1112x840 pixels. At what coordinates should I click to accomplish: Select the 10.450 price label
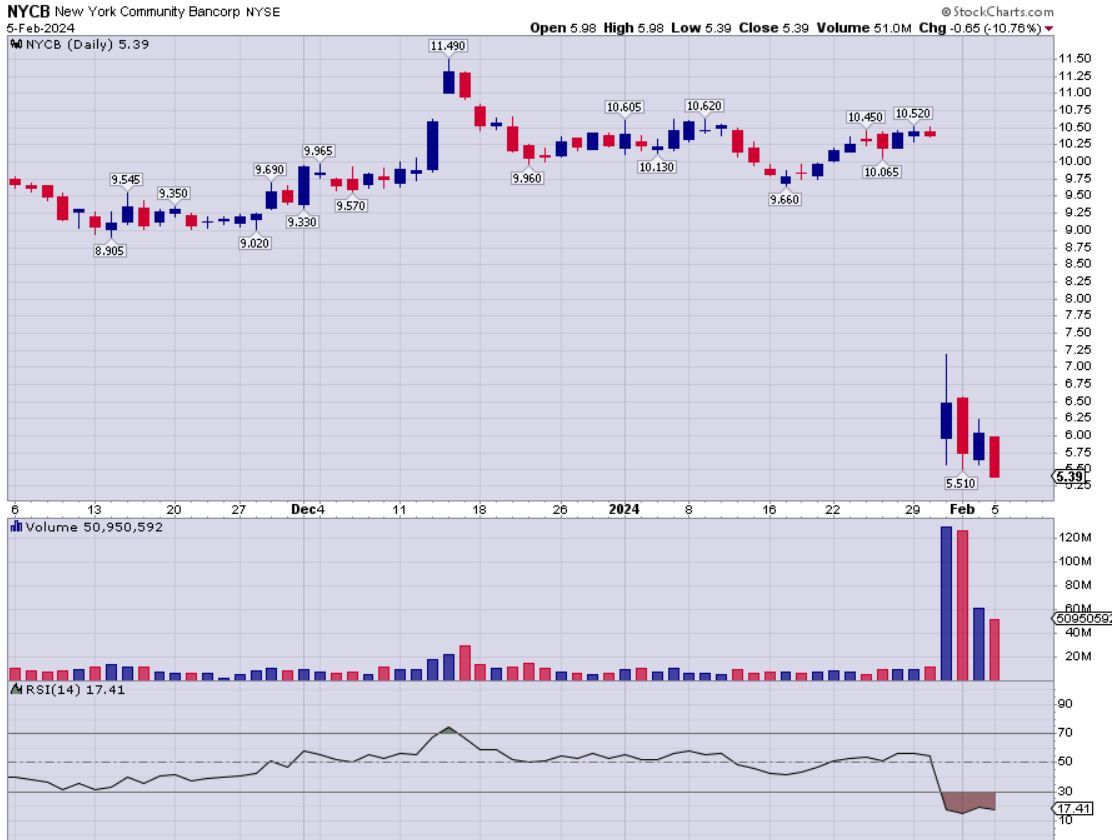point(865,117)
